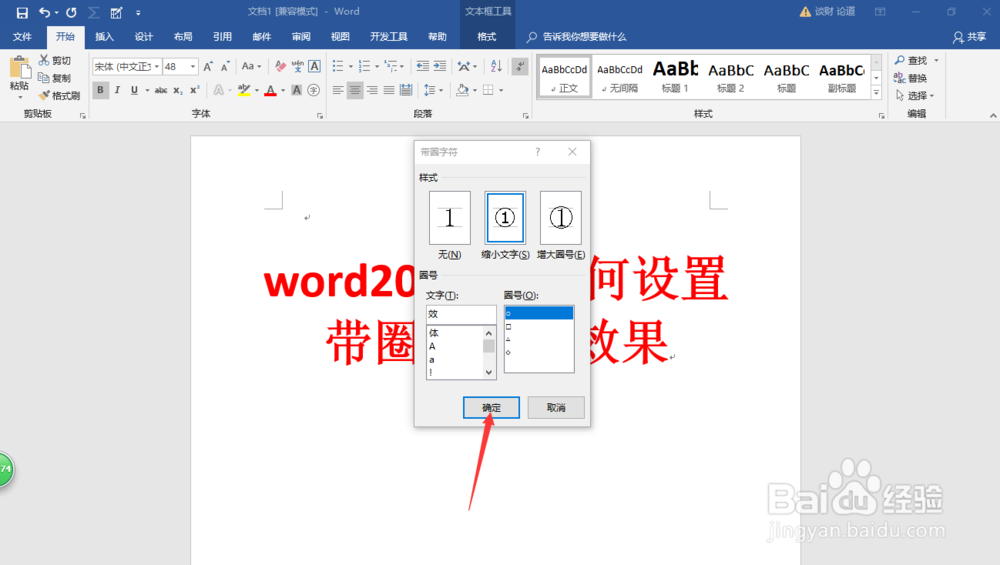Expand the styles gallery
1000x565 pixels.
876,94
